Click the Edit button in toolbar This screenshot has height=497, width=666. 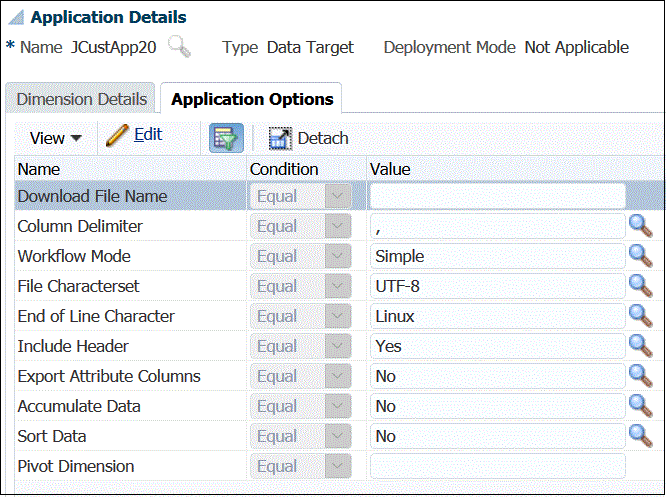tap(135, 135)
